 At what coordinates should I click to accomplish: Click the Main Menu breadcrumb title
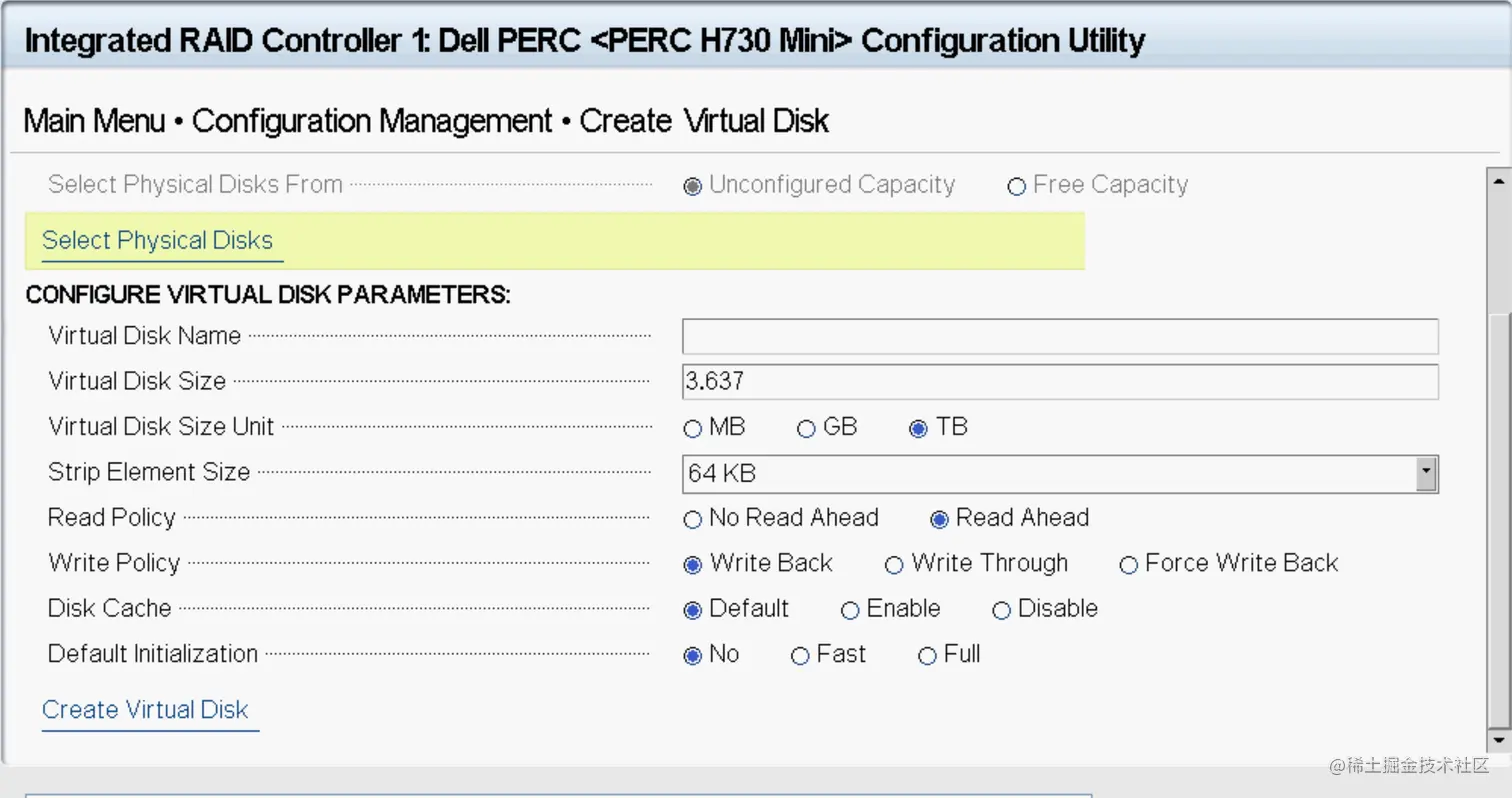[94, 121]
